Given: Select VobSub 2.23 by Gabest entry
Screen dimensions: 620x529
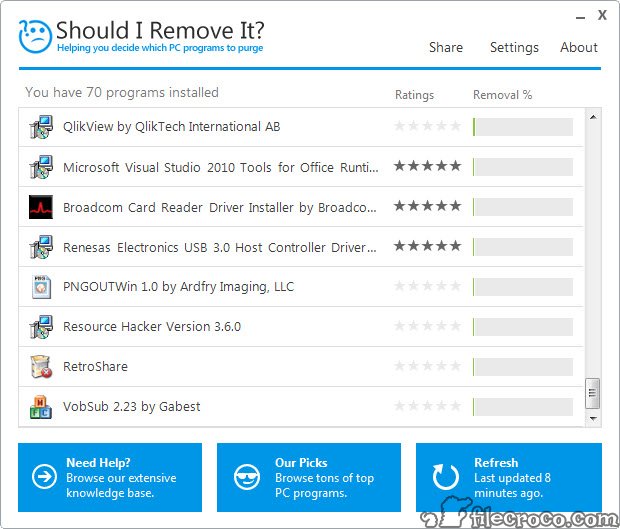Looking at the screenshot, I should point(301,407).
